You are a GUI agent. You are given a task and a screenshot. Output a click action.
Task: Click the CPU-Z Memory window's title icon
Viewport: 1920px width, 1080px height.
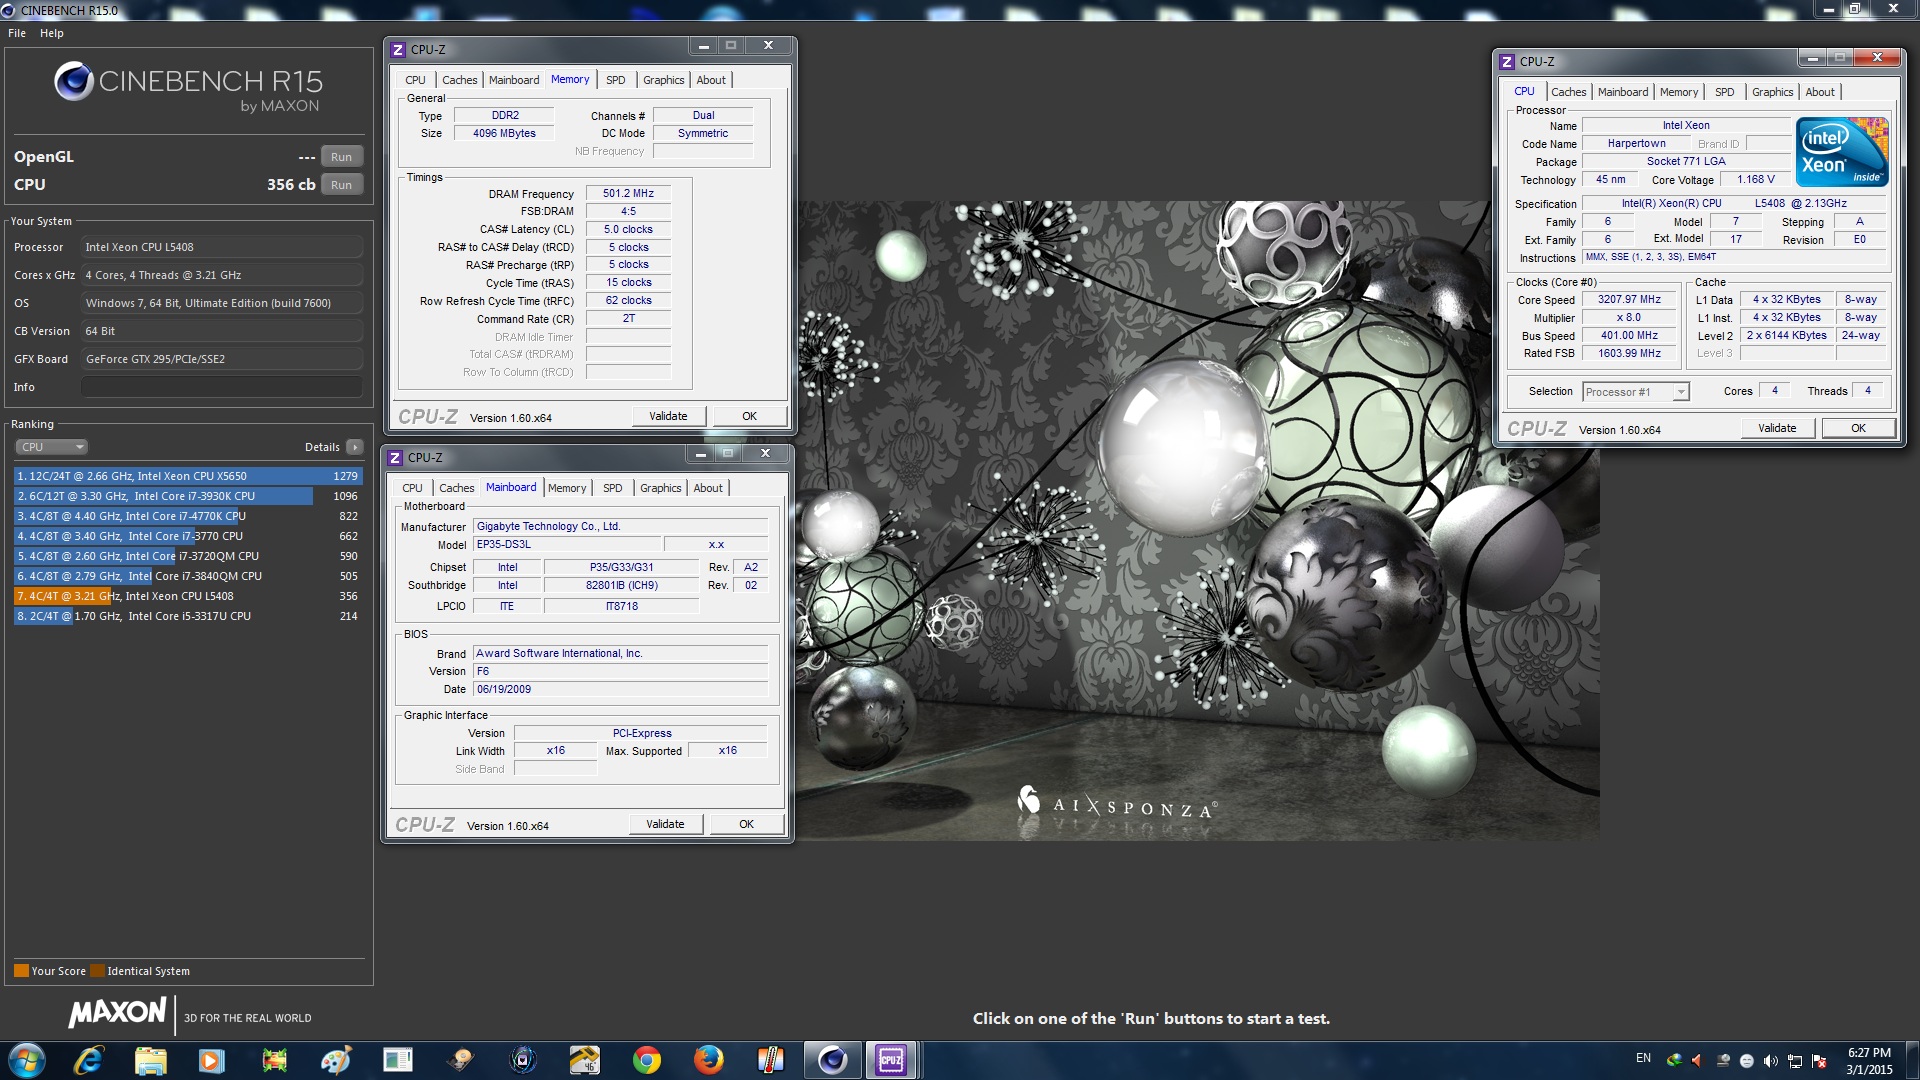pyautogui.click(x=398, y=49)
